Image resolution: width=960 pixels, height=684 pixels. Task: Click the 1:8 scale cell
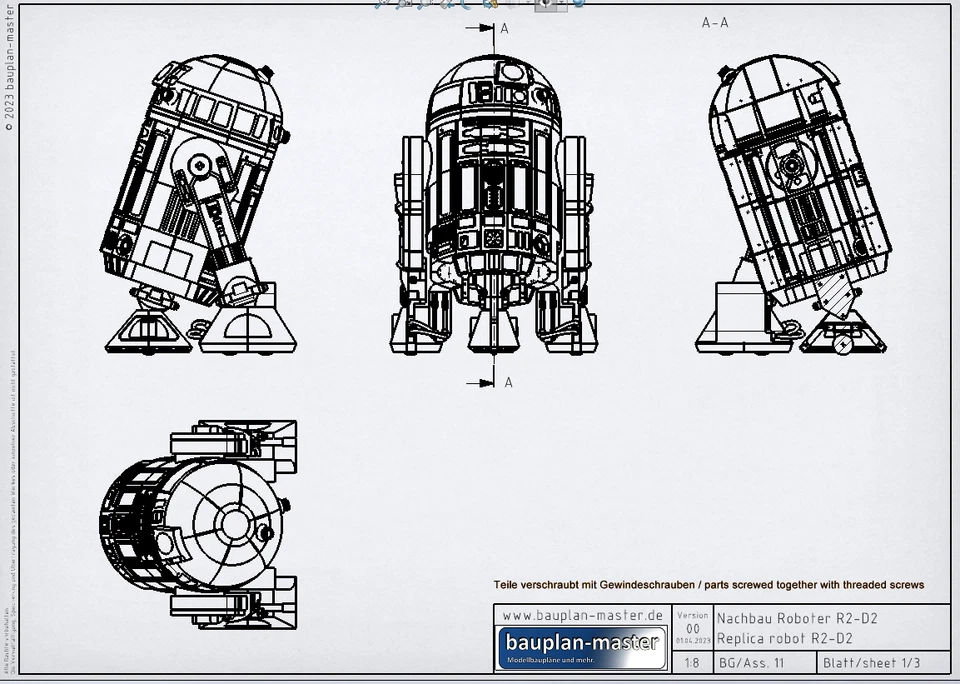pyautogui.click(x=692, y=662)
